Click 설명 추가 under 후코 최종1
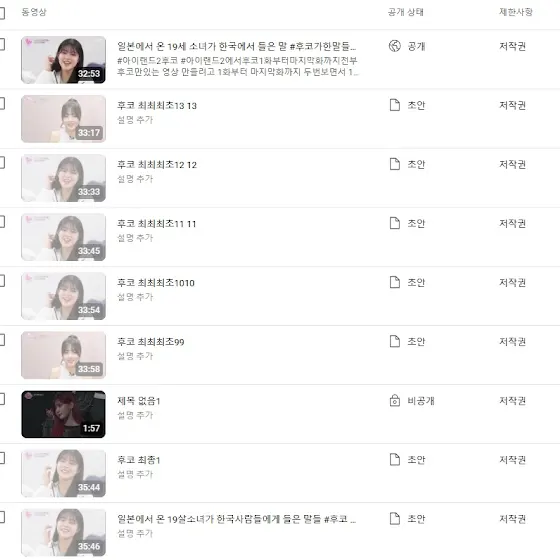Viewport: 560px width, 560px height. [x=135, y=474]
